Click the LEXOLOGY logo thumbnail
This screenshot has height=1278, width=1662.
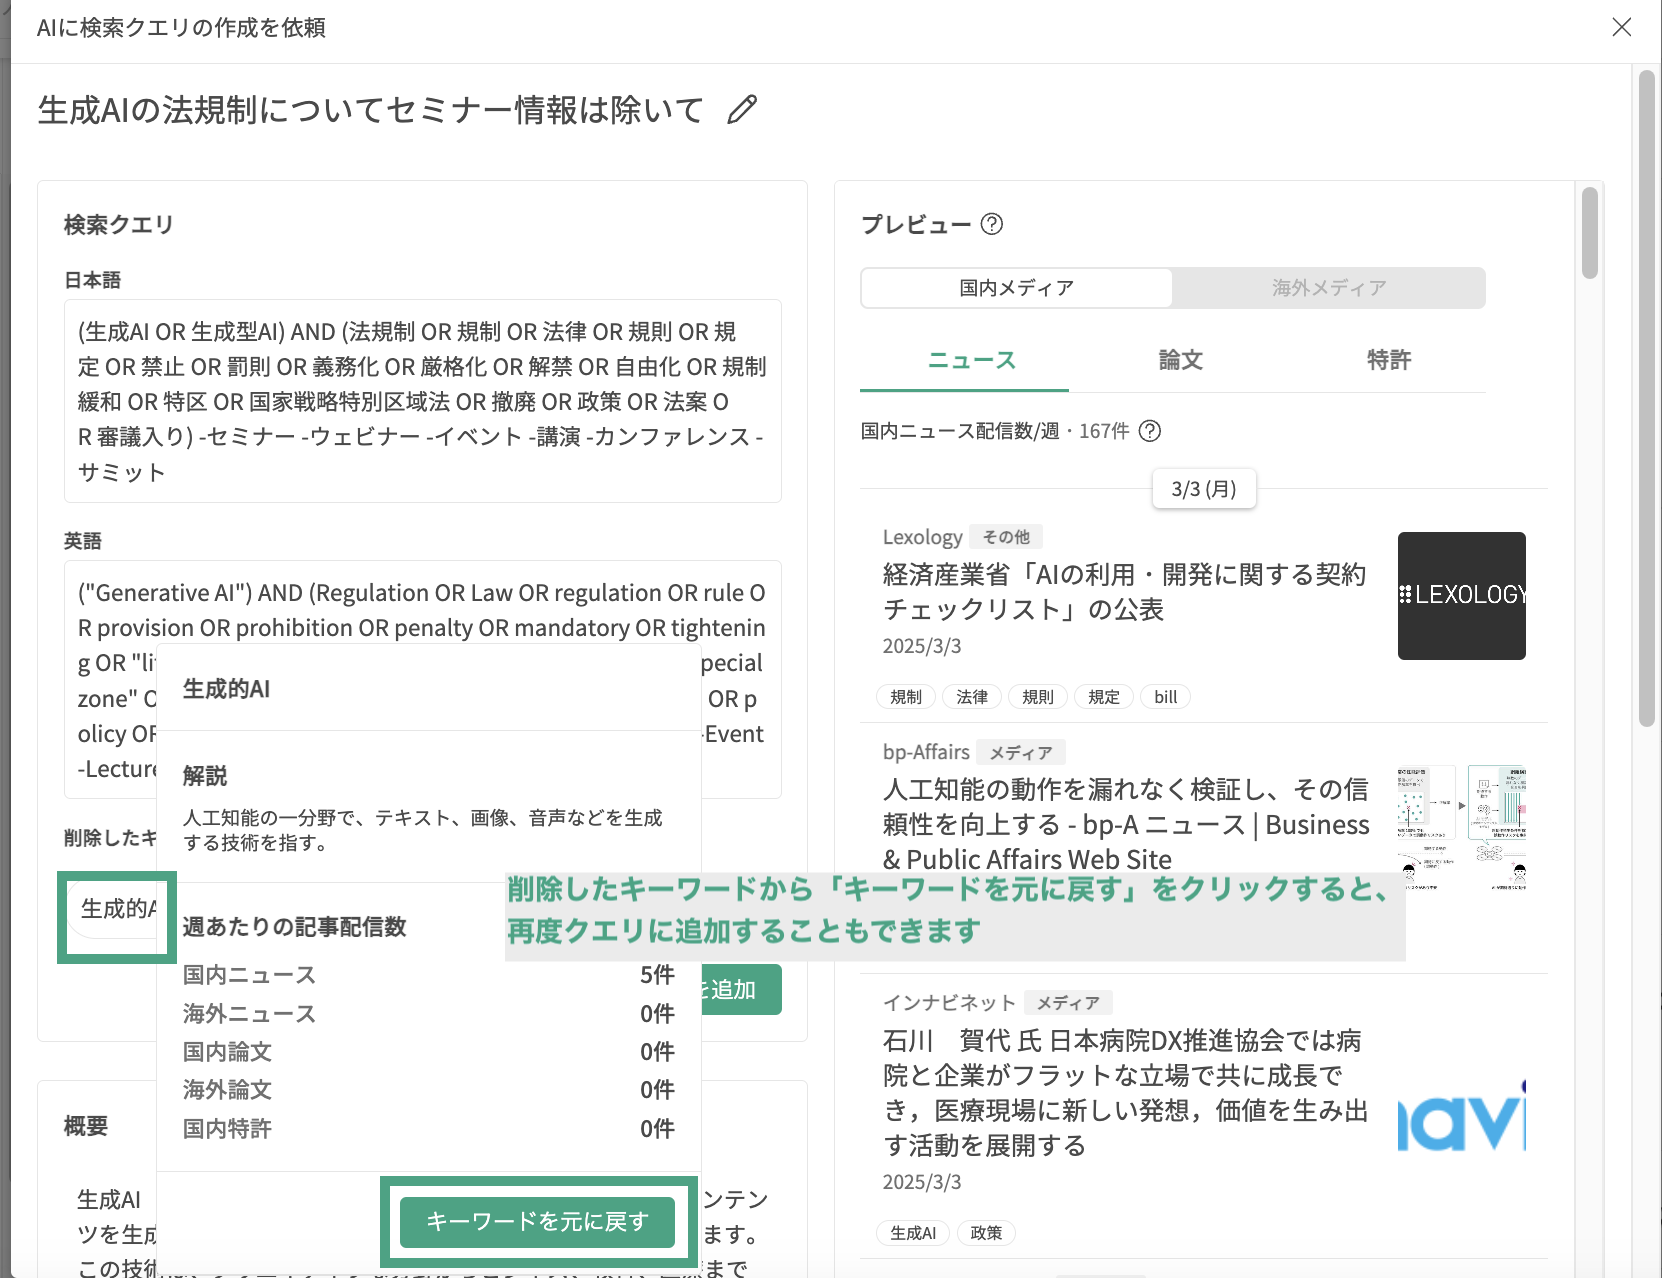tap(1461, 595)
